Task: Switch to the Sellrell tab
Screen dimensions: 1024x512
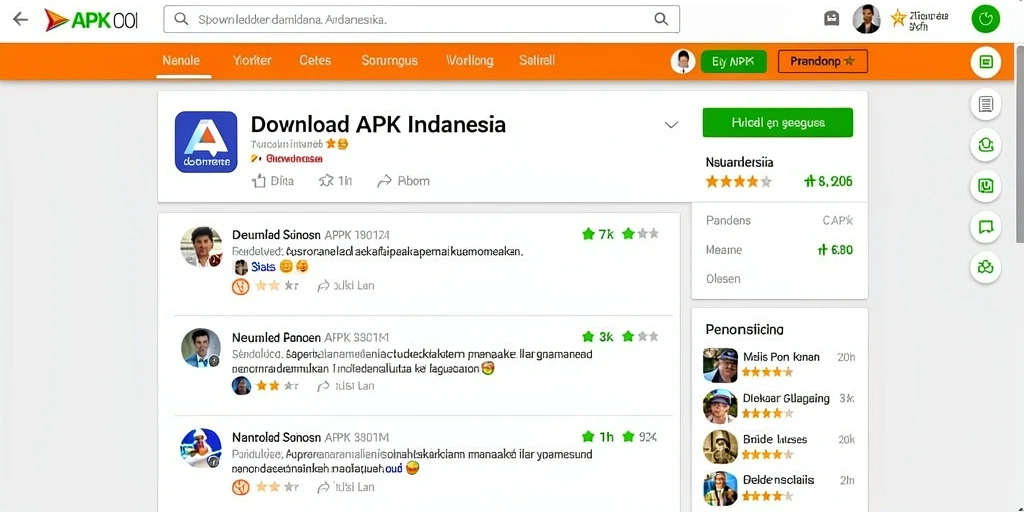Action: pos(537,61)
